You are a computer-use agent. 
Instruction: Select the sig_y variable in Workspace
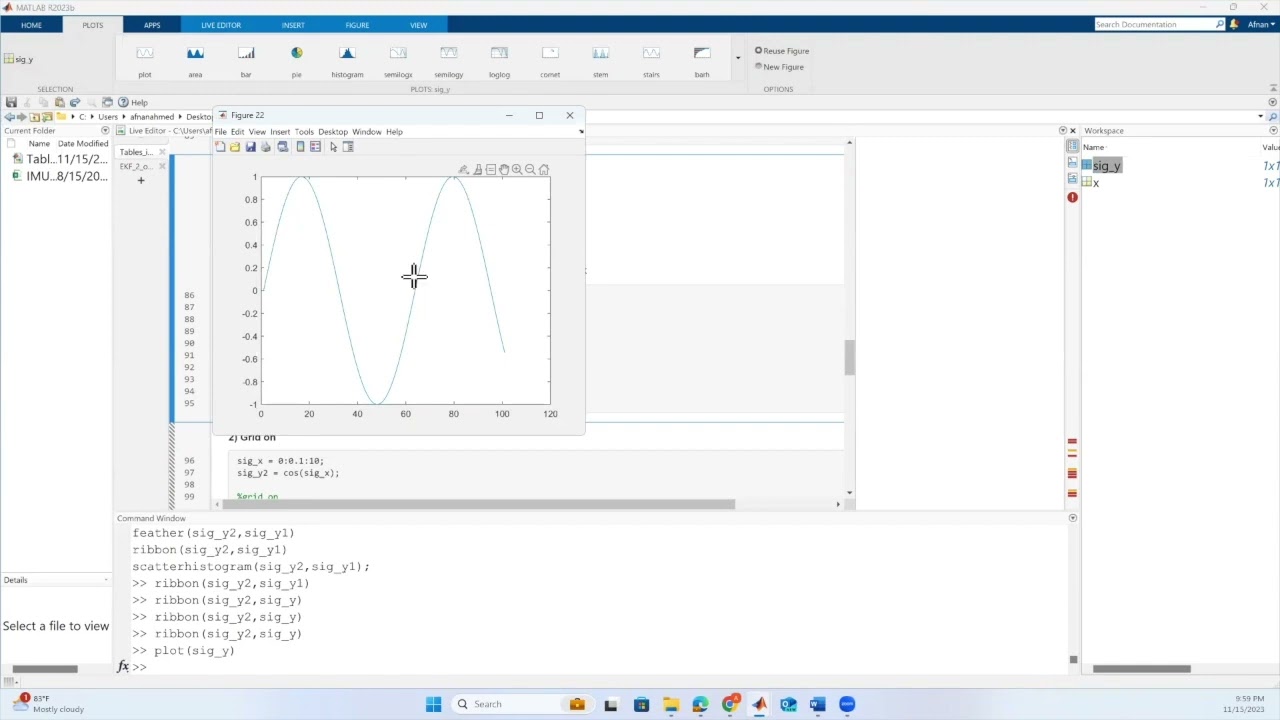click(1107, 166)
